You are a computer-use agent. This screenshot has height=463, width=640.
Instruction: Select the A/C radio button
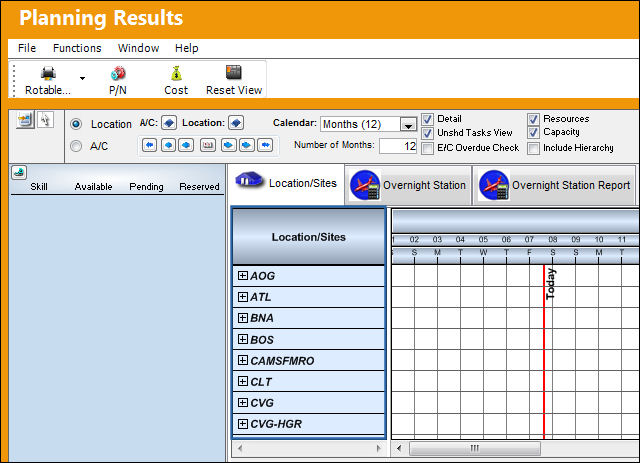pos(76,146)
